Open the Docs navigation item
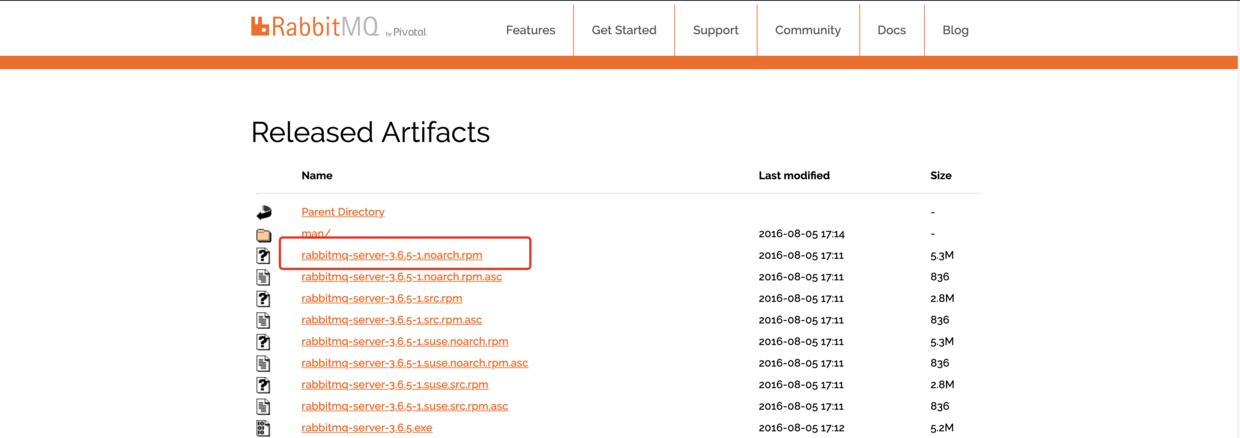Viewport: 1240px width, 438px height. click(891, 30)
